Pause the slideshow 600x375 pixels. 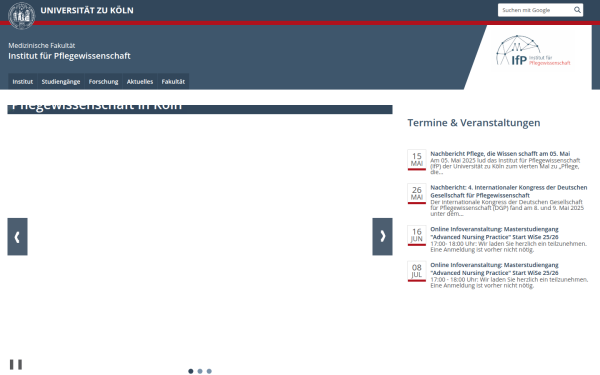click(x=16, y=364)
